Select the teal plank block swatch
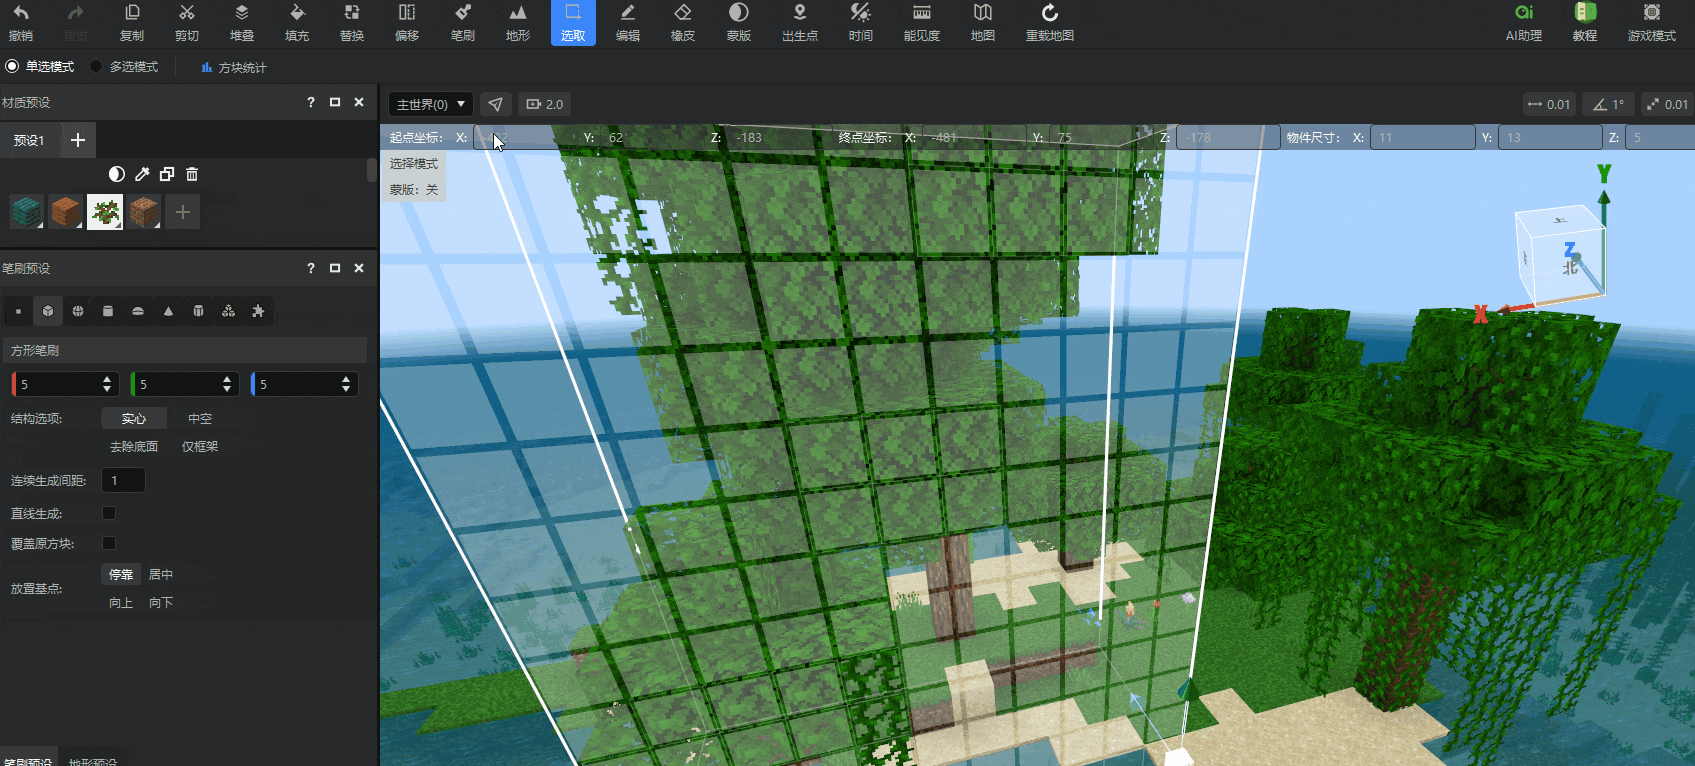The width and height of the screenshot is (1695, 766). click(x=26, y=212)
